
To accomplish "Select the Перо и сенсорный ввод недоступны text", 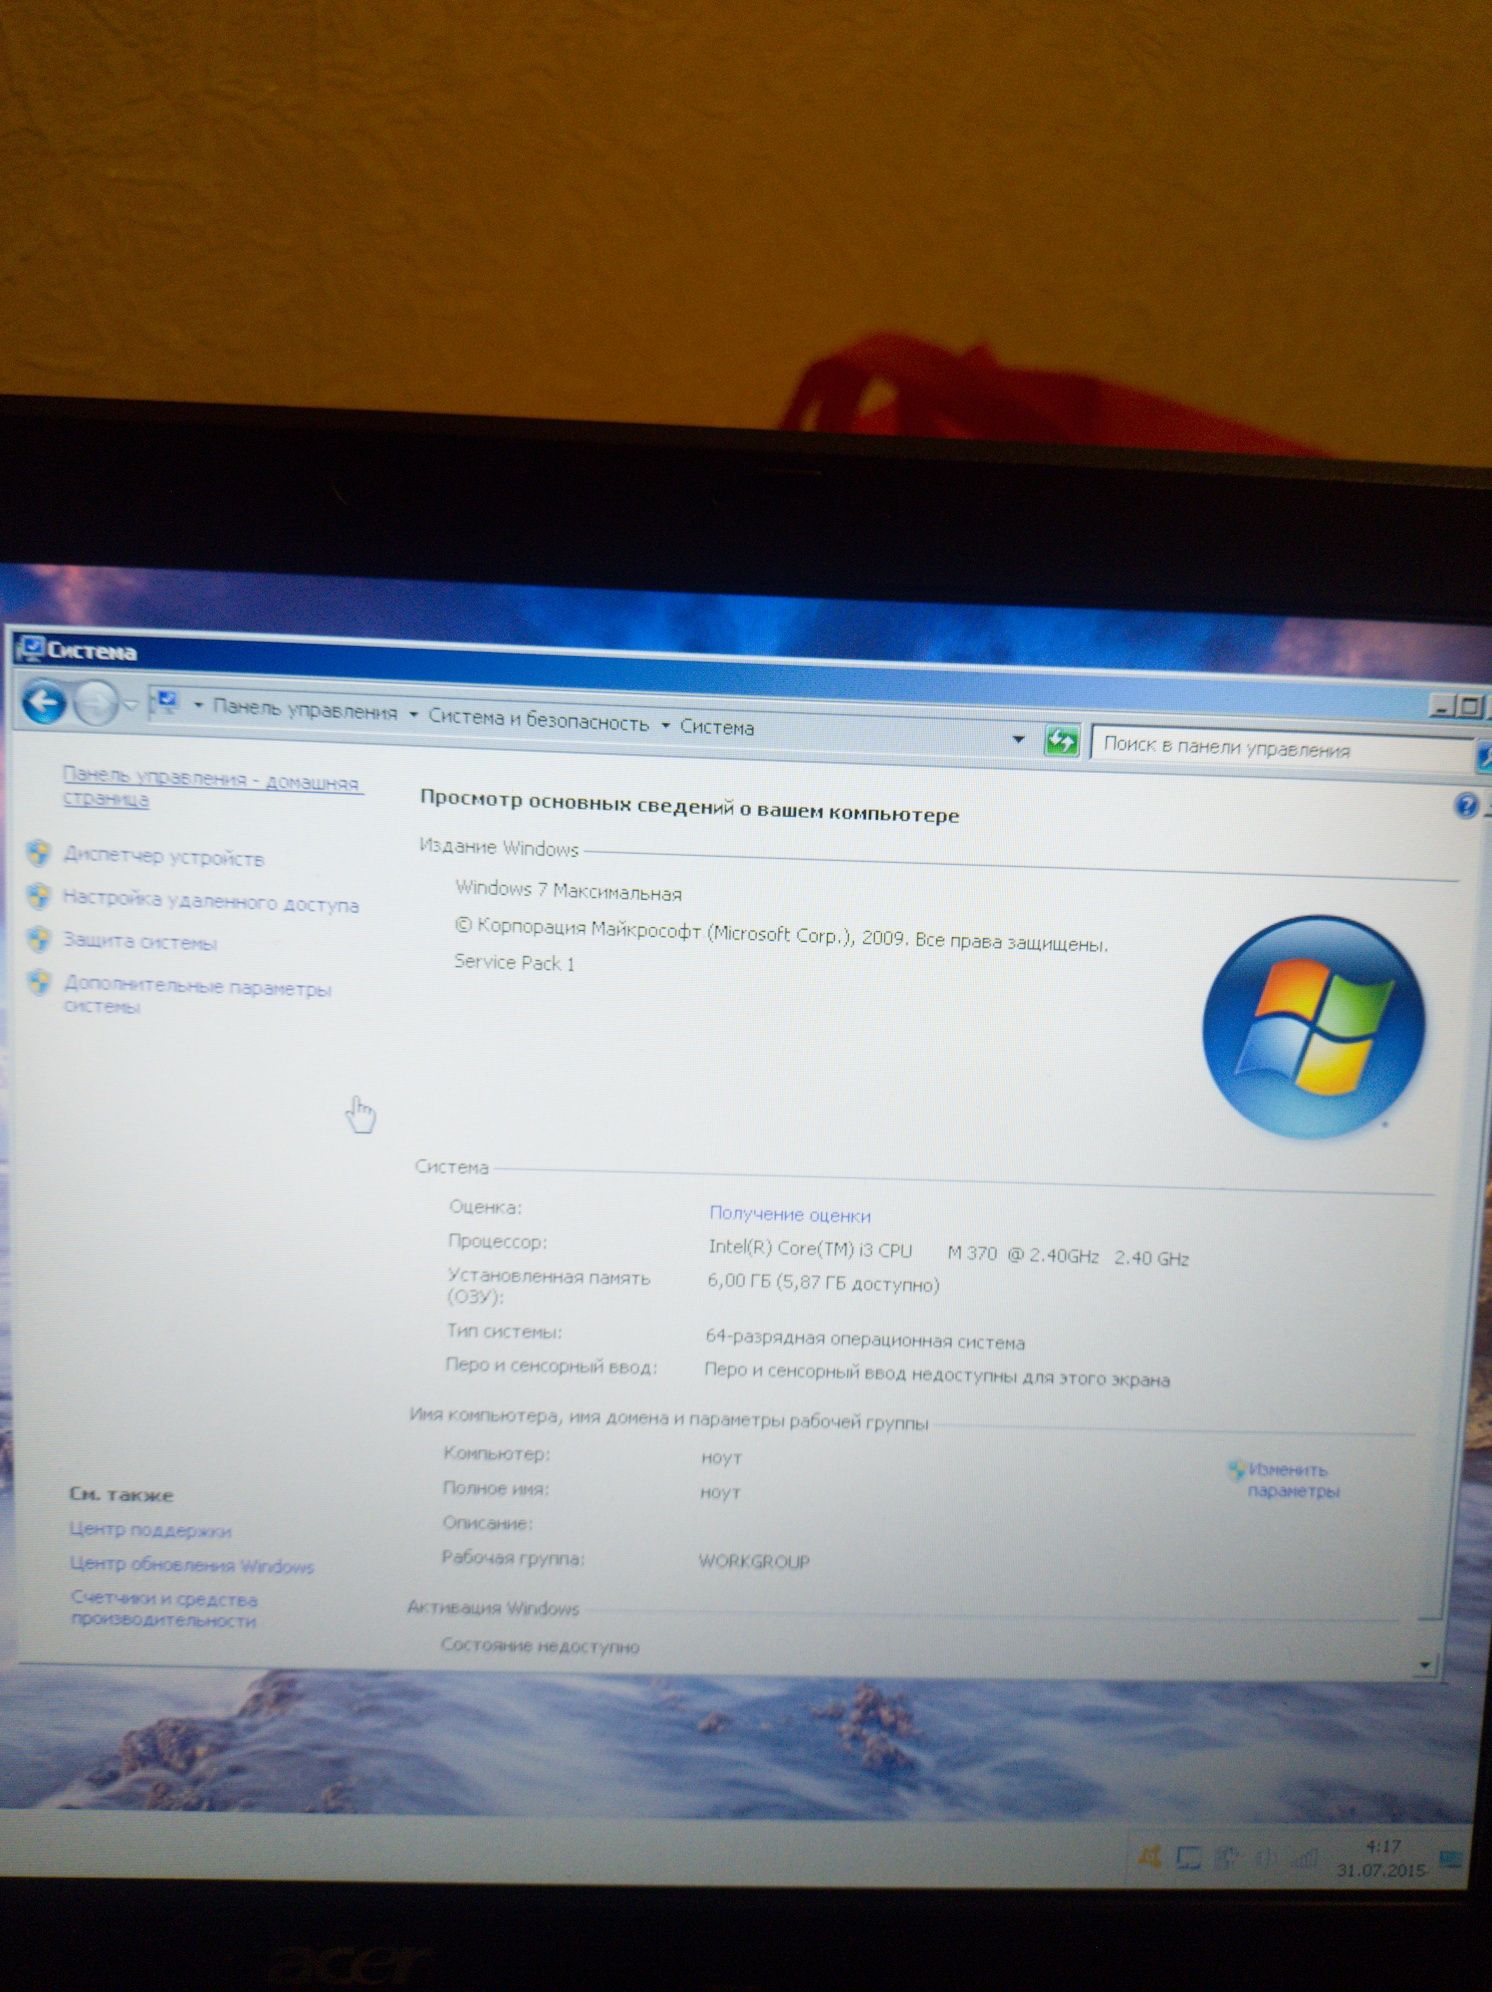I will coord(936,1374).
